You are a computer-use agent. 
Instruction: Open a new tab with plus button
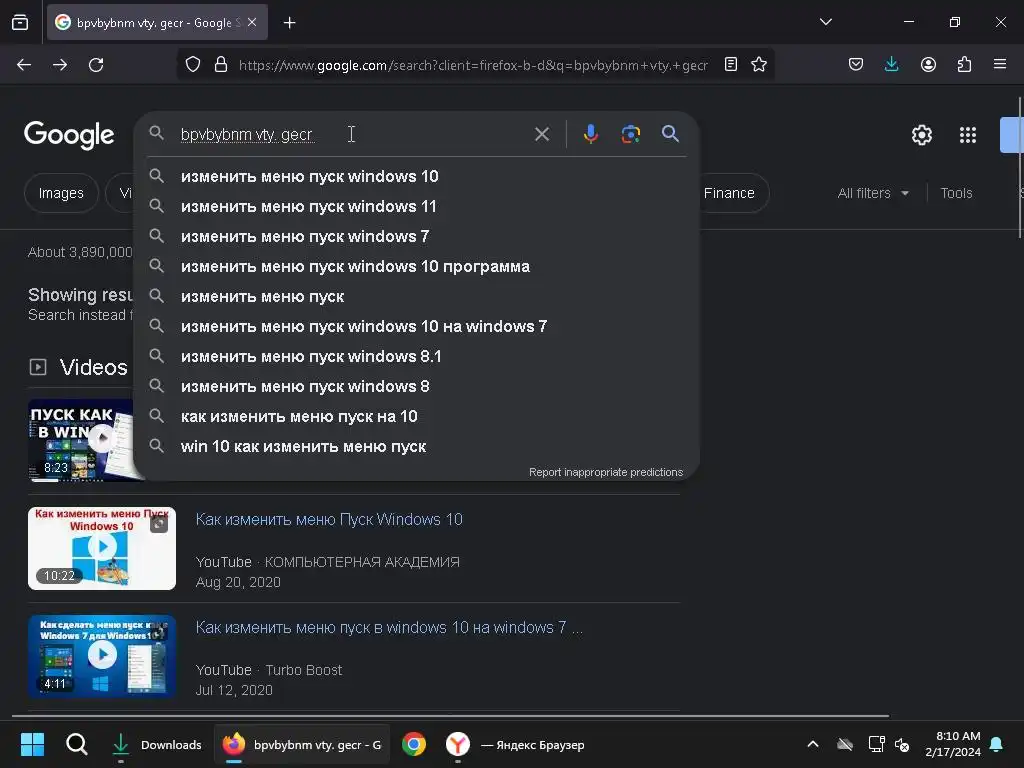289,23
